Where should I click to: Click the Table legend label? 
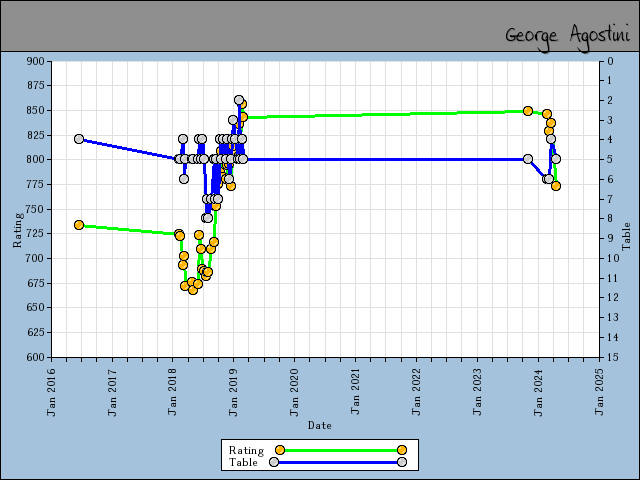tap(243, 462)
